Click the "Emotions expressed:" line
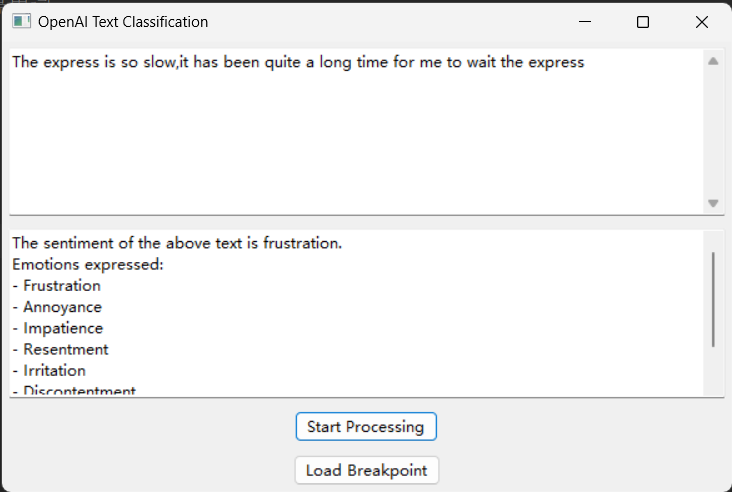 [88, 265]
